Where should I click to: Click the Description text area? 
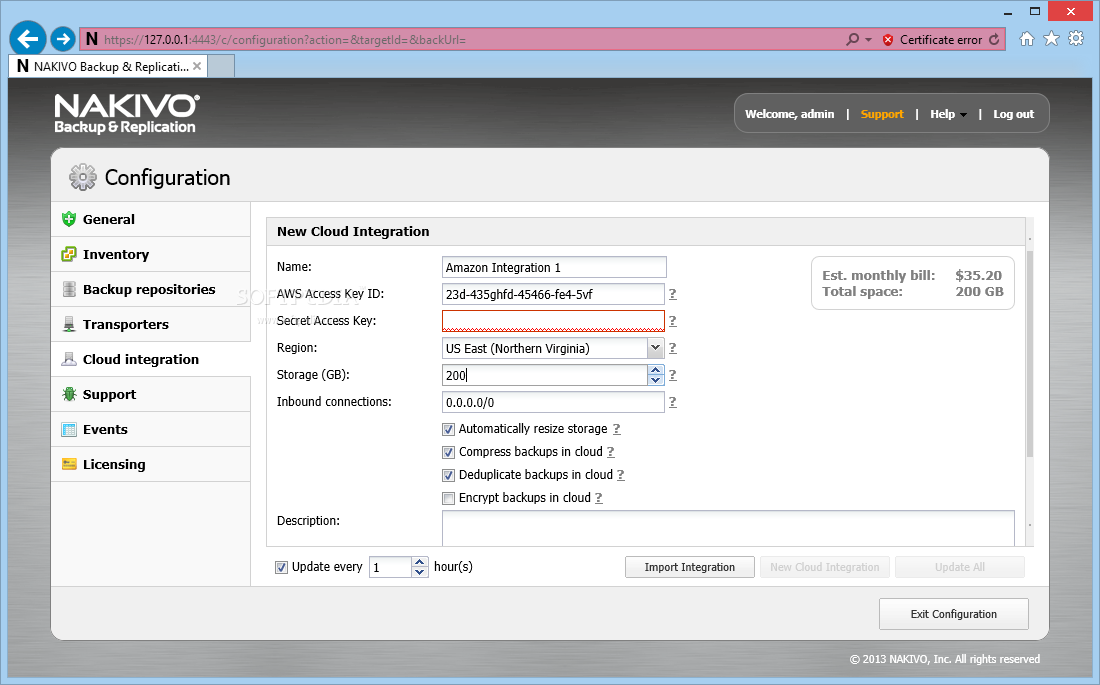coord(728,528)
